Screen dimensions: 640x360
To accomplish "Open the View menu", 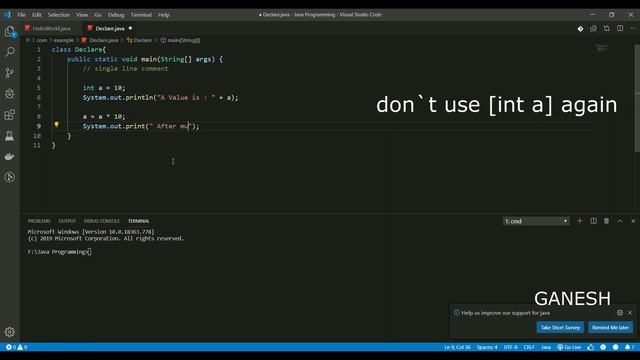I will [x=82, y=15].
